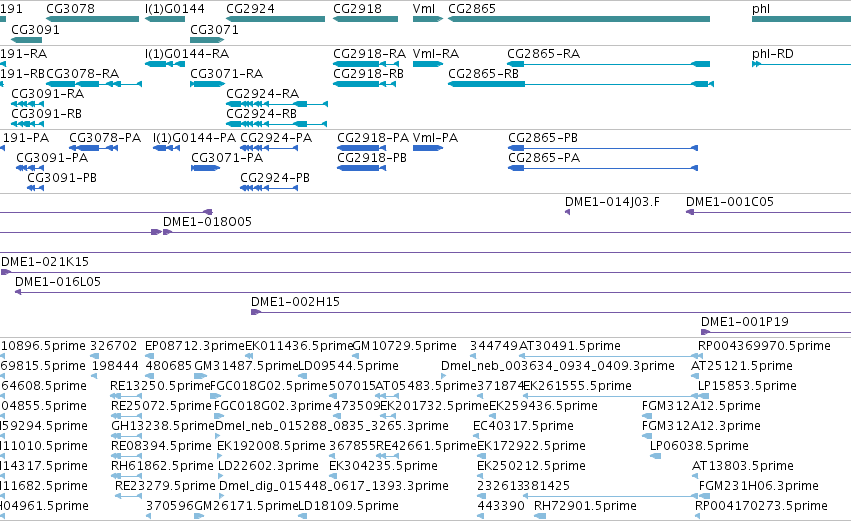
Task: Click the CG2865-RA transcript label
Action: tap(543, 54)
